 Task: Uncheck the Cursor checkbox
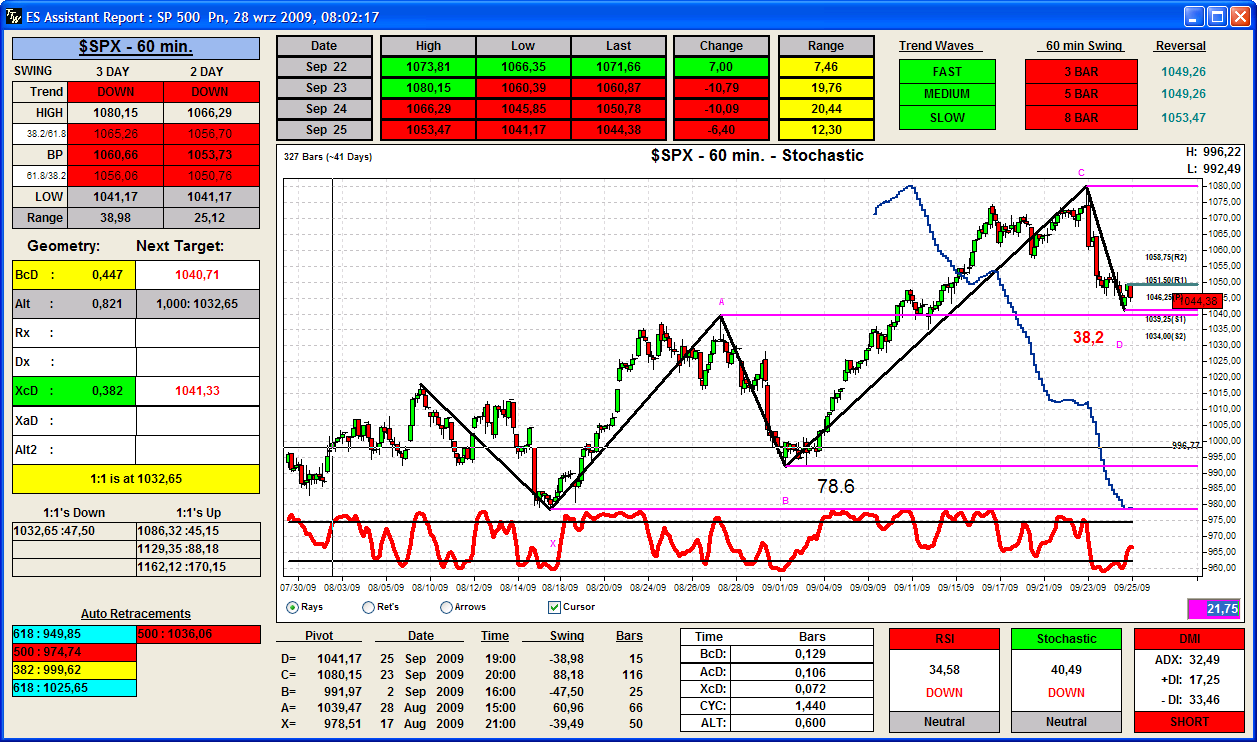[x=555, y=607]
